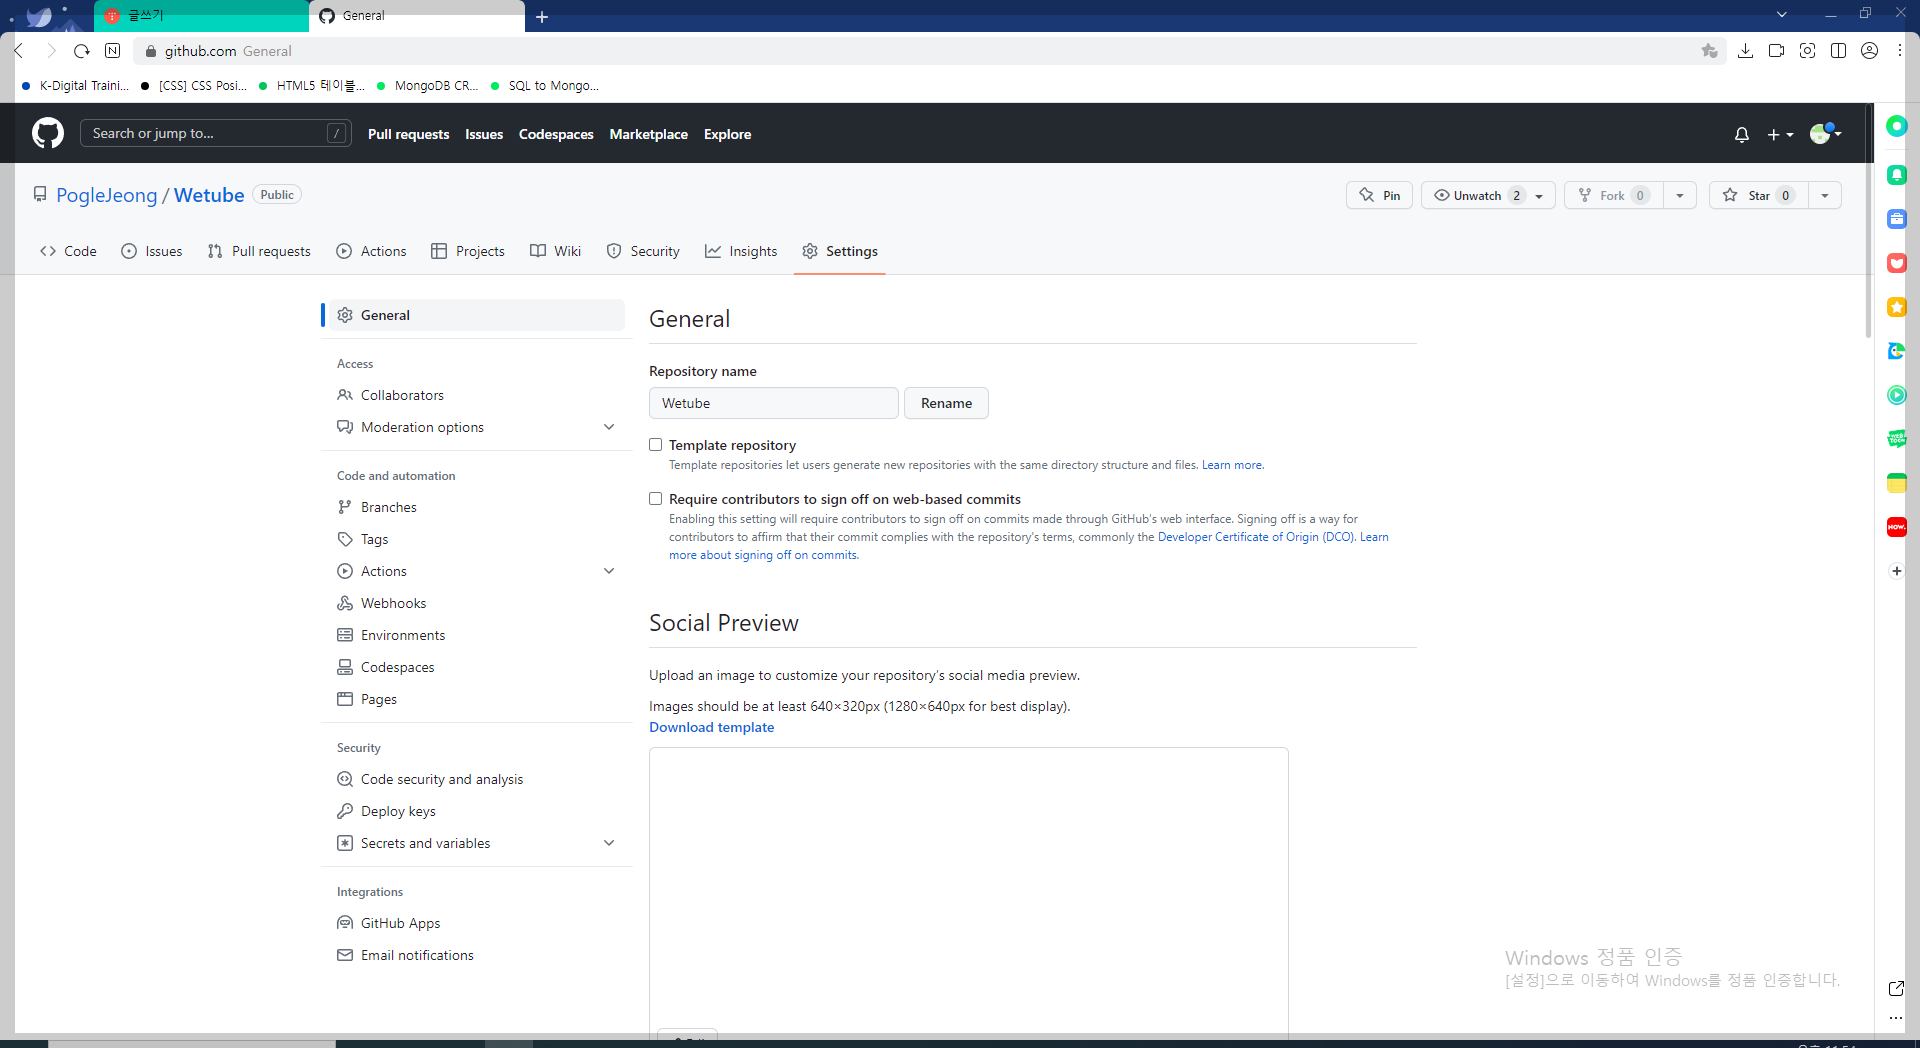Open Email notifications settings

(477, 955)
